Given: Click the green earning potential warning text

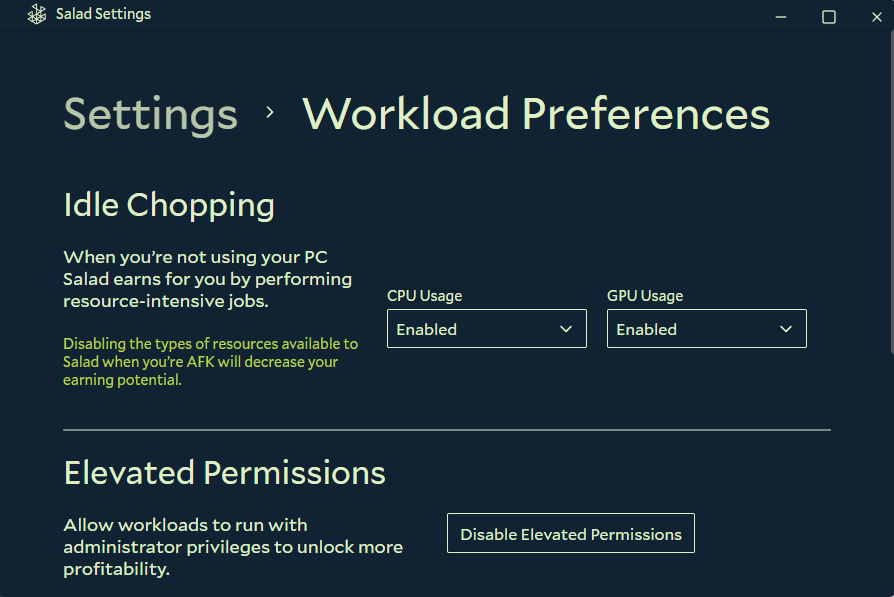Looking at the screenshot, I should [x=210, y=362].
